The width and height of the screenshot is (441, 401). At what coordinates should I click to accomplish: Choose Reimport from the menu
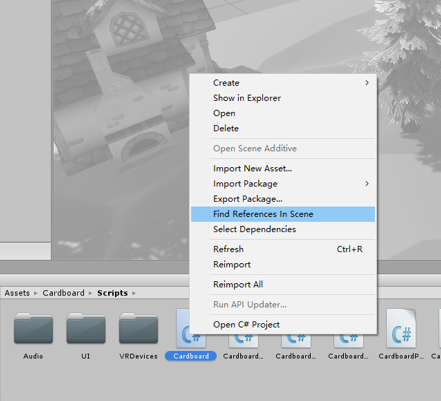283,265
